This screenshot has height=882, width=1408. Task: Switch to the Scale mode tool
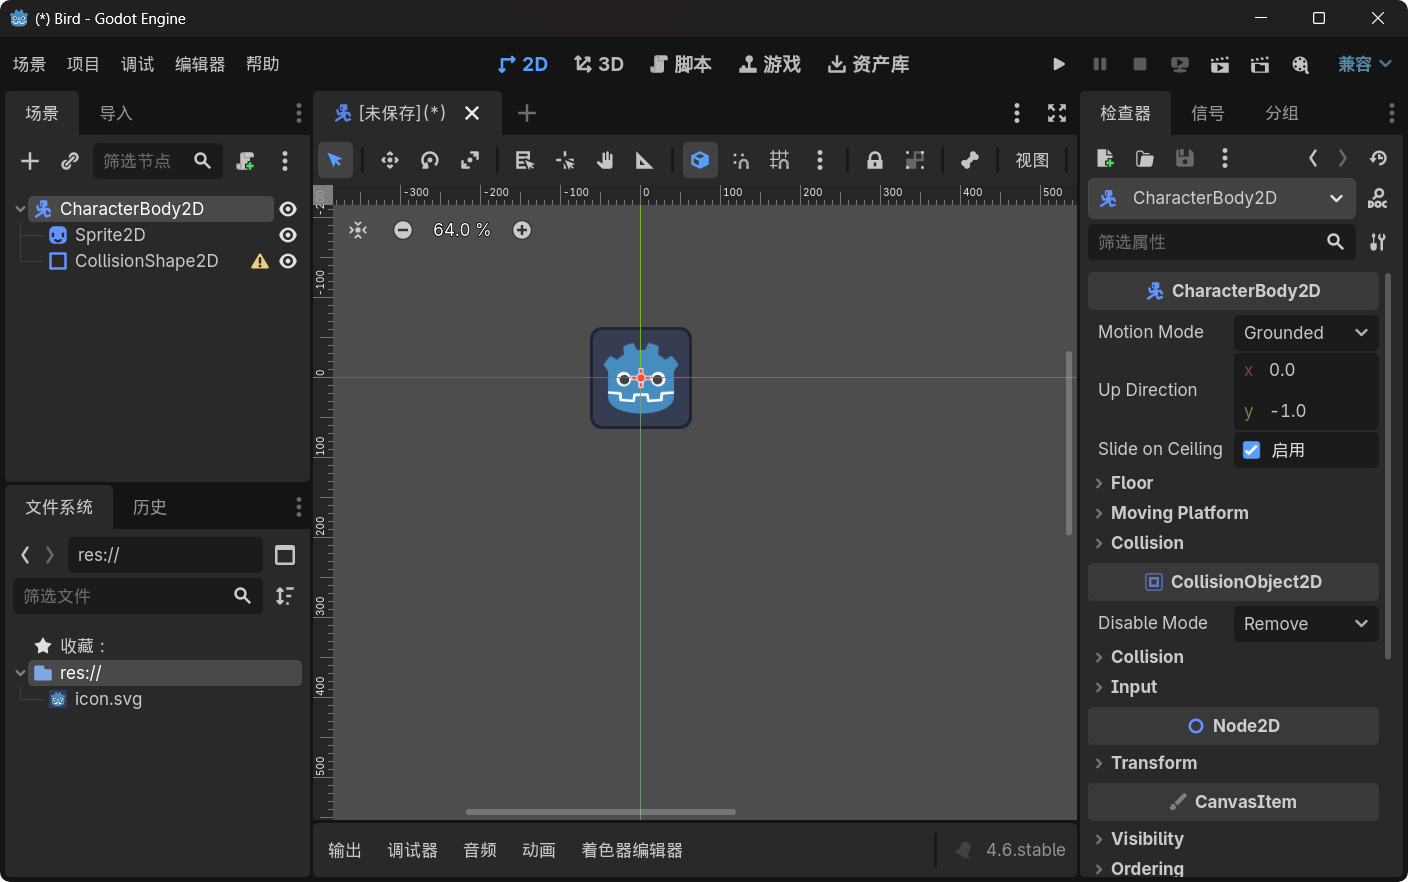tap(470, 160)
